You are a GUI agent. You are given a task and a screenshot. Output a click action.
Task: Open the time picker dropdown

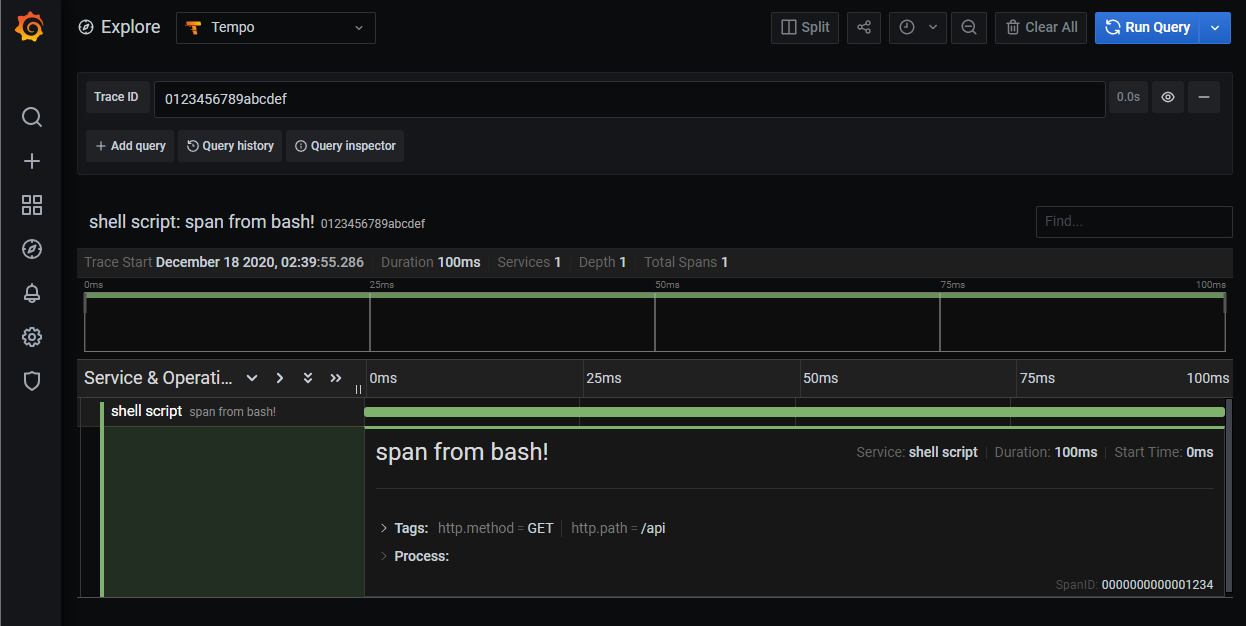(918, 28)
